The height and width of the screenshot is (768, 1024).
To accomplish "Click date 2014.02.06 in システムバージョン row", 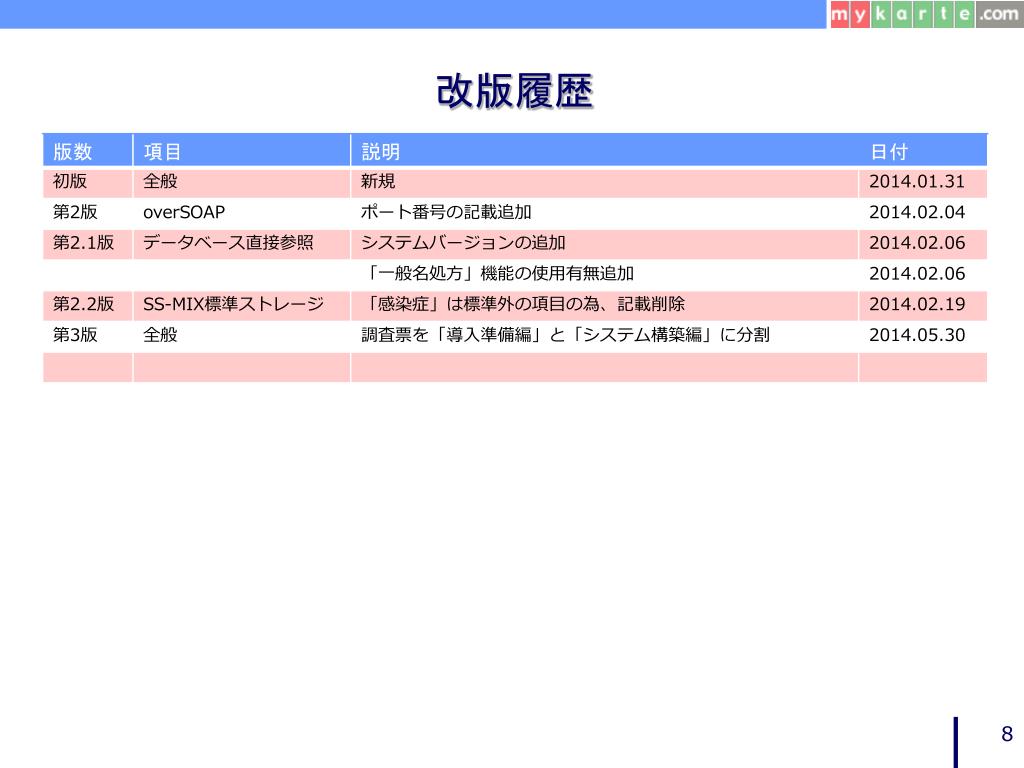I will click(917, 242).
